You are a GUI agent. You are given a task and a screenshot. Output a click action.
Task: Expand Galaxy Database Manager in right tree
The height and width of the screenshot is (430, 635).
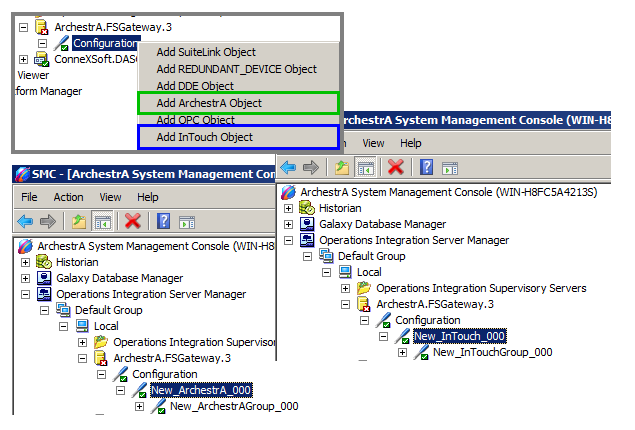point(288,224)
